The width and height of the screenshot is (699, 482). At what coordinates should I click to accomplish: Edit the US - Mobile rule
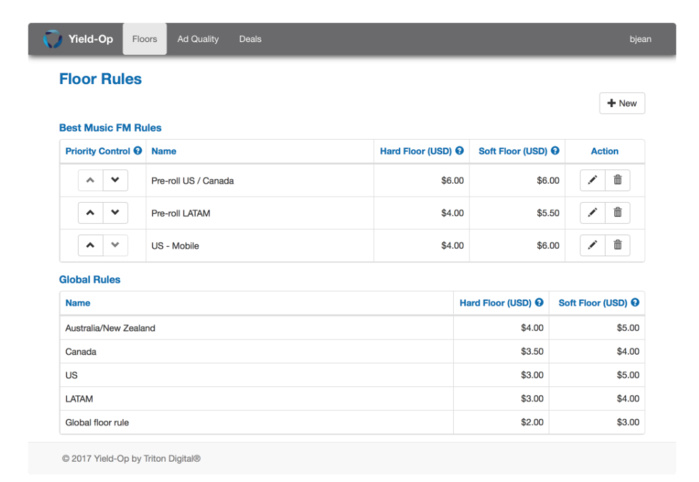[592, 245]
